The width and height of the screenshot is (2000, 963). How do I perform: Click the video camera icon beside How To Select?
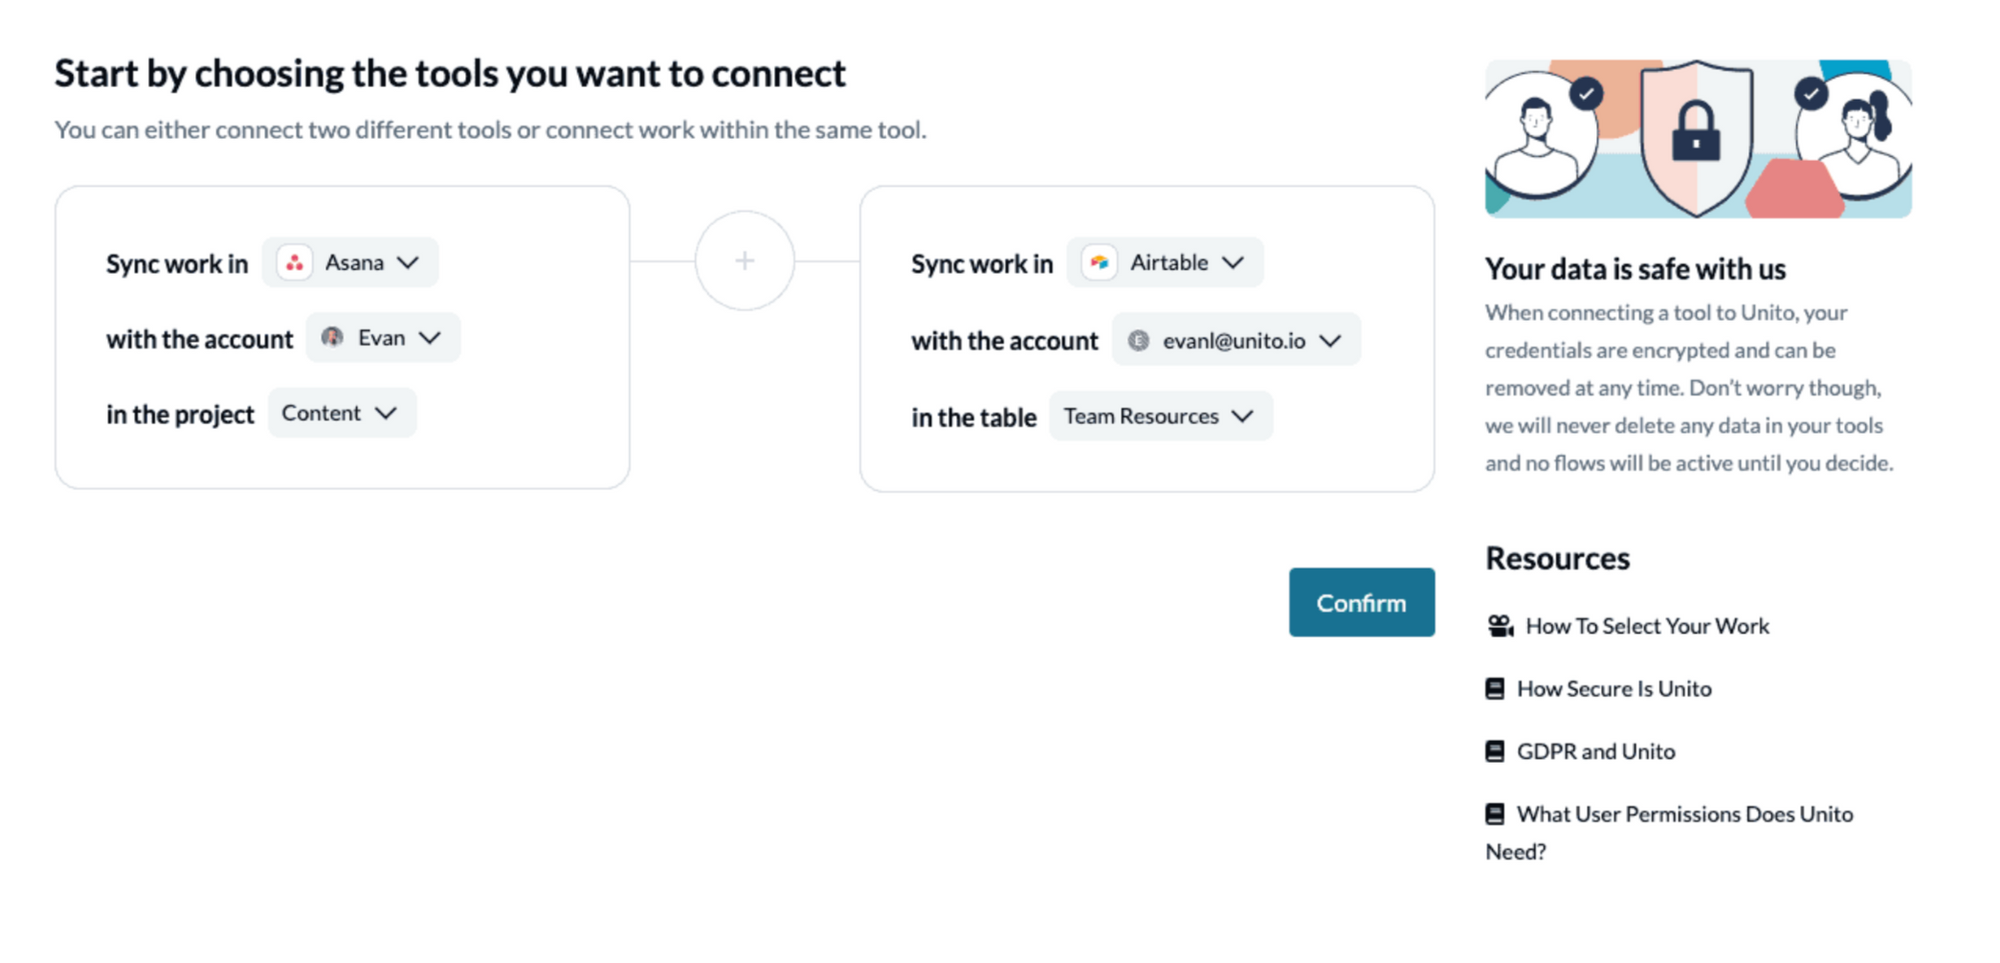[1500, 626]
